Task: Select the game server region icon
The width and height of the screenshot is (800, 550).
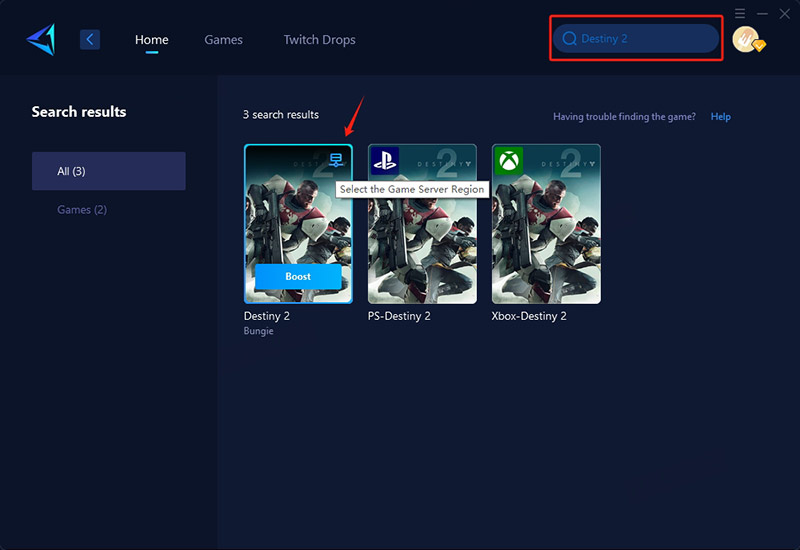Action: pos(336,160)
